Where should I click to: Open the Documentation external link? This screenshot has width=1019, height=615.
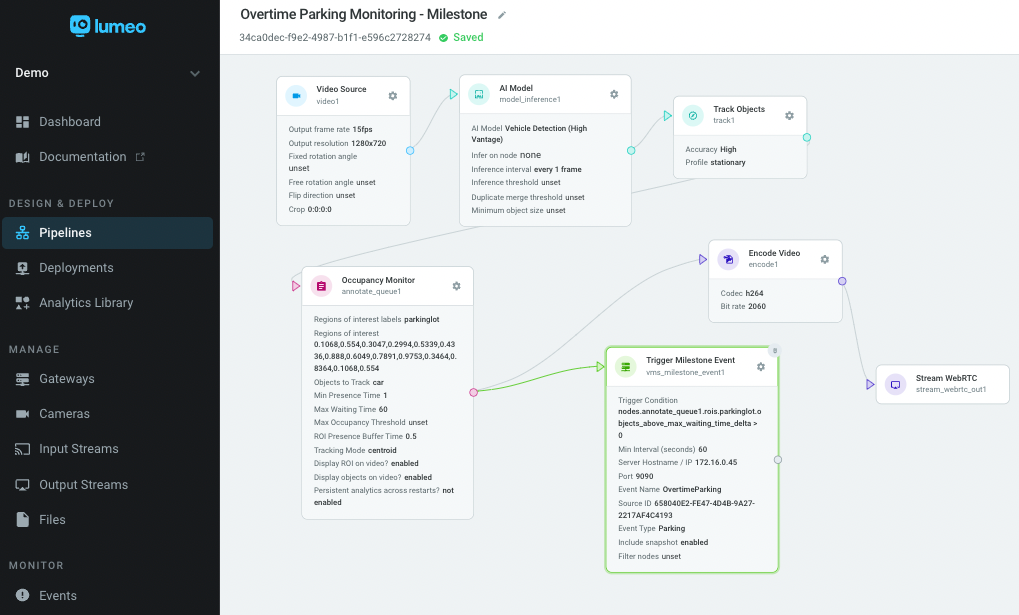(x=82, y=157)
